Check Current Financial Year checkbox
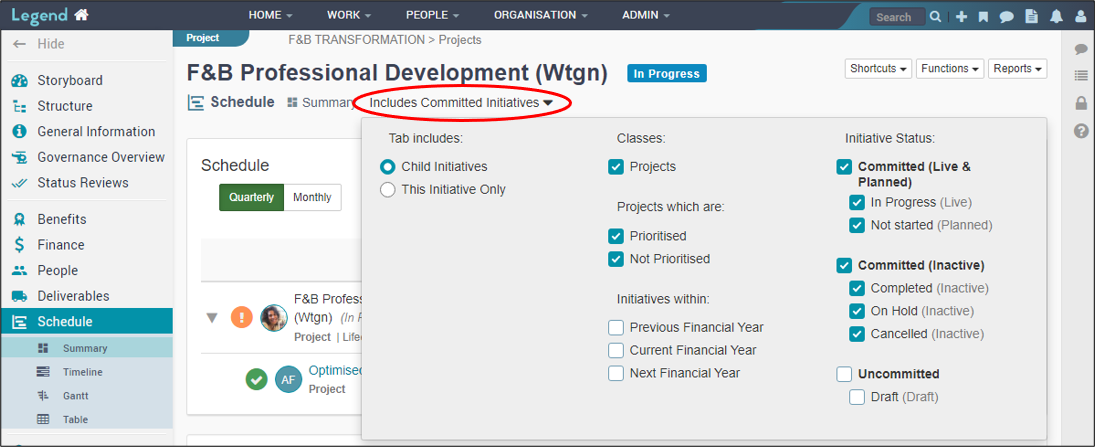This screenshot has width=1095, height=447. click(616, 350)
